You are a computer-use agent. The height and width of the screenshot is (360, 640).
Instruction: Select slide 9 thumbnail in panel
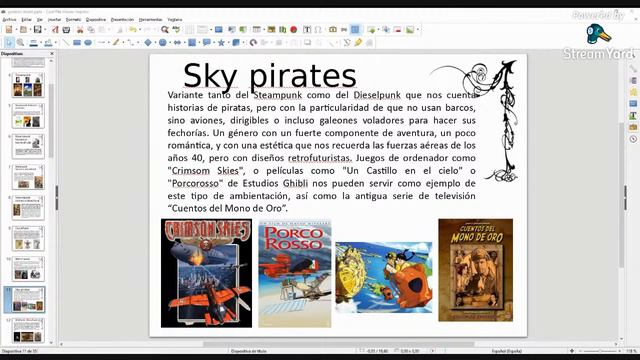pos(28,238)
